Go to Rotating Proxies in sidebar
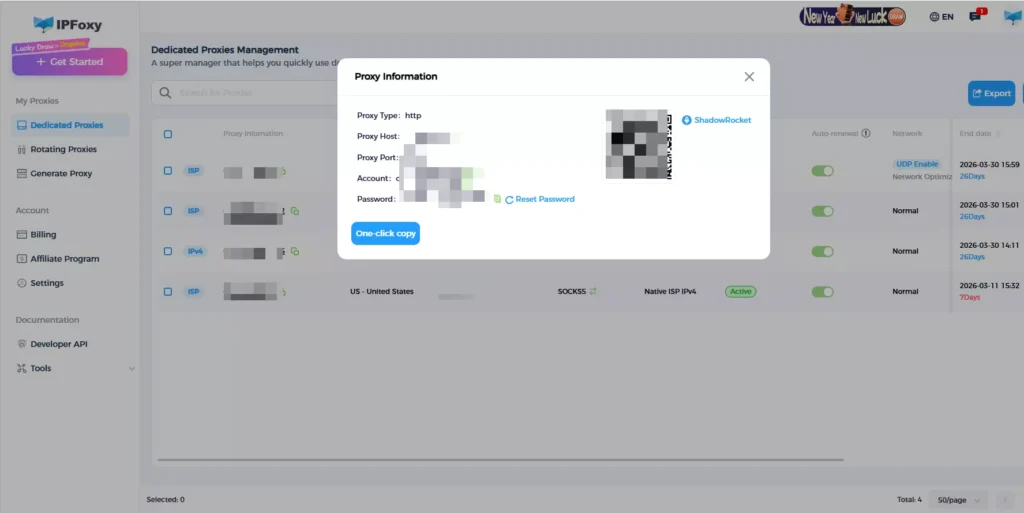1024x513 pixels. click(63, 149)
